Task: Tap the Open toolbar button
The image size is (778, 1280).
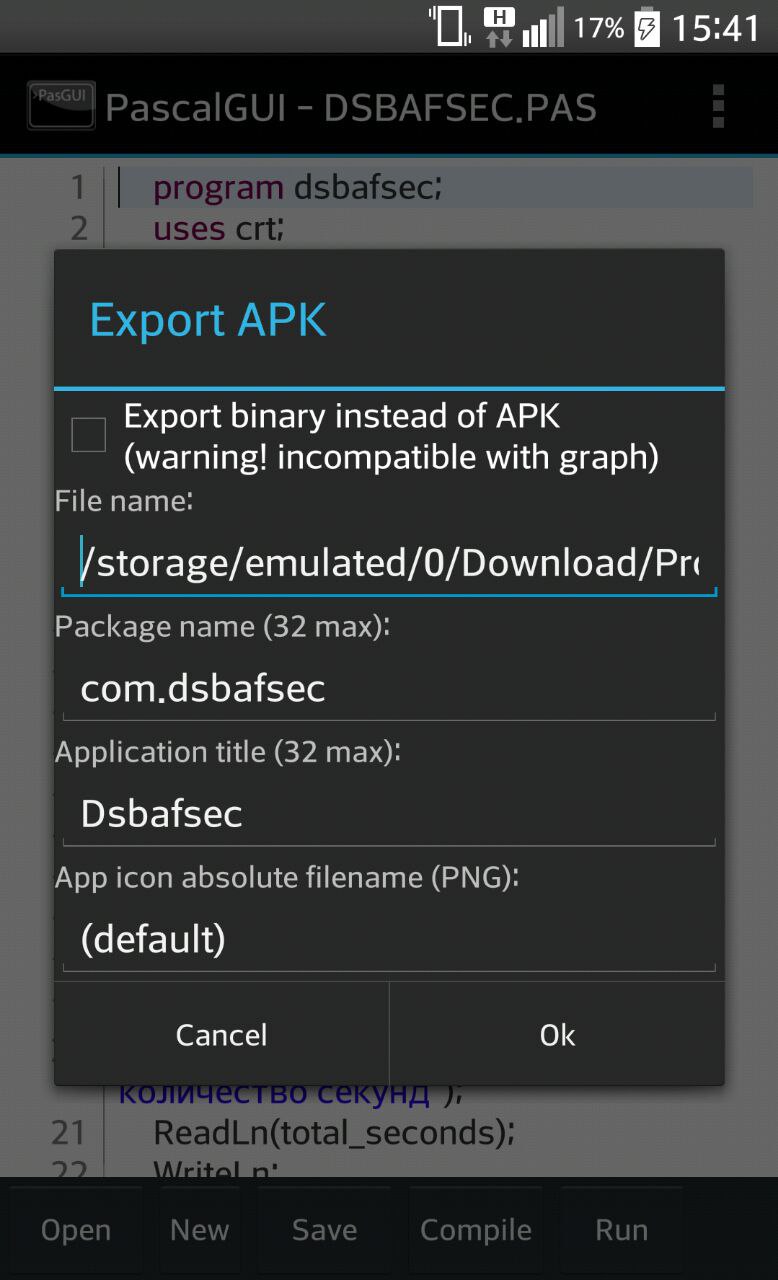Action: [76, 1230]
